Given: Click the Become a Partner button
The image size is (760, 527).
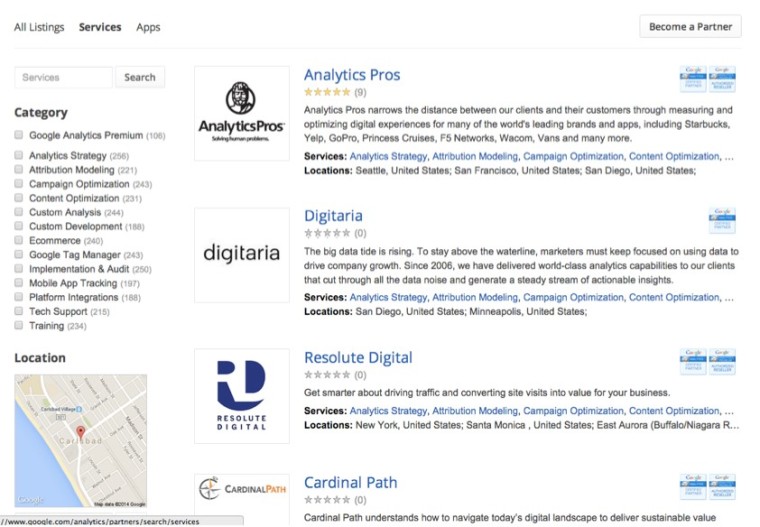Looking at the screenshot, I should click(690, 27).
